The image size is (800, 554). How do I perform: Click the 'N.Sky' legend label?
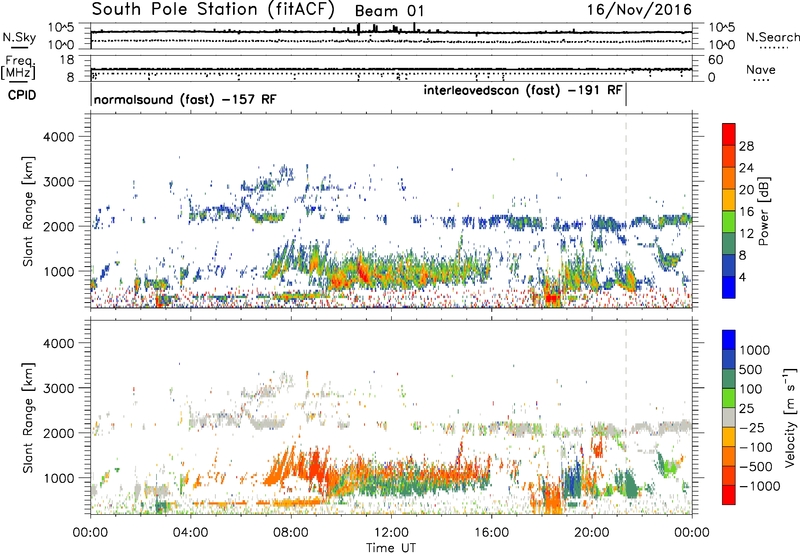point(19,37)
